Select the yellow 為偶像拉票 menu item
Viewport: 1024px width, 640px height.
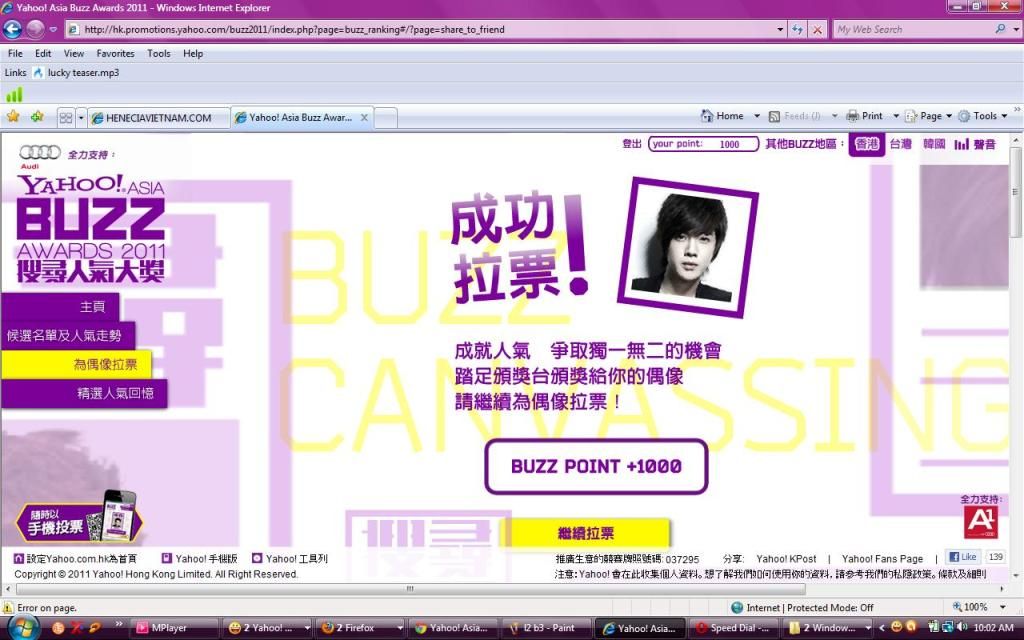(76, 364)
